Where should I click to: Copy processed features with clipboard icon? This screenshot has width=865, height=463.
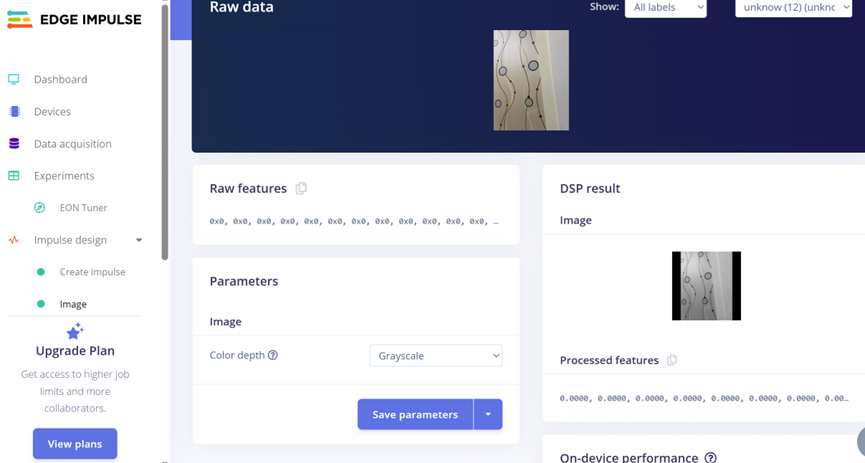click(672, 360)
